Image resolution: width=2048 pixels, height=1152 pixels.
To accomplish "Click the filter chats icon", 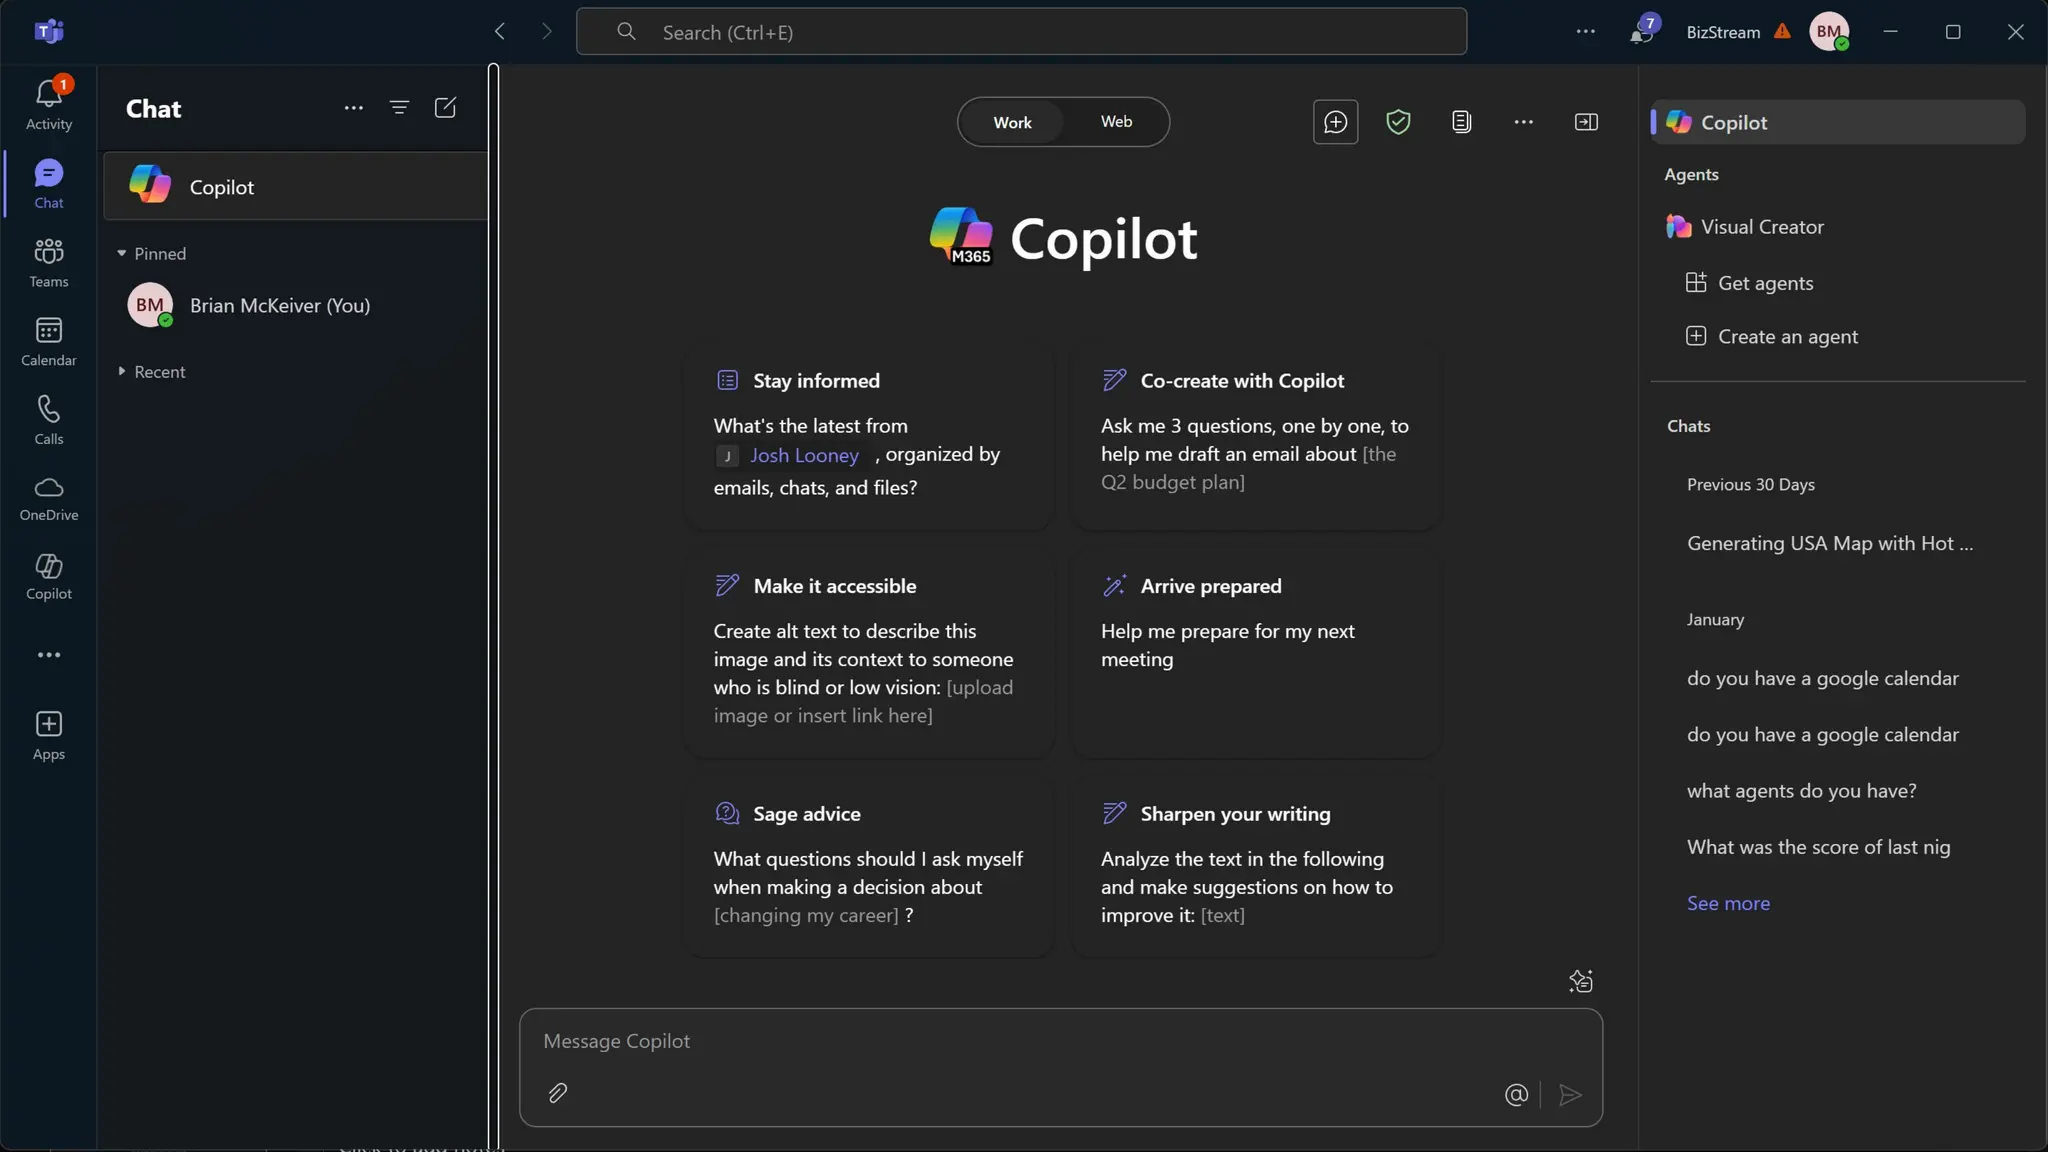I will point(399,108).
